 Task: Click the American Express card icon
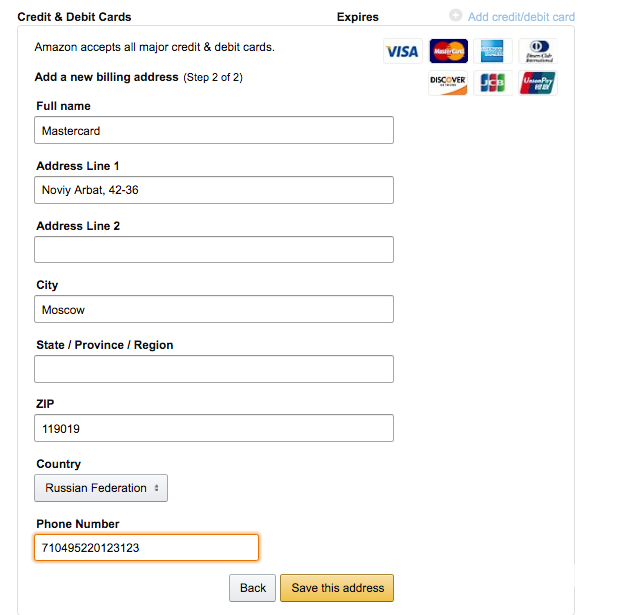click(493, 51)
